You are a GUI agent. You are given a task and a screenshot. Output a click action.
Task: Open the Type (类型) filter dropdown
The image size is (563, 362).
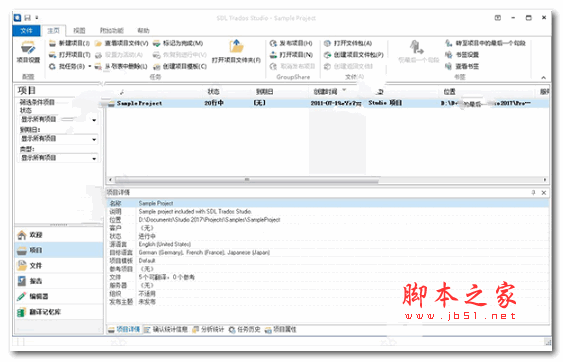59,158
